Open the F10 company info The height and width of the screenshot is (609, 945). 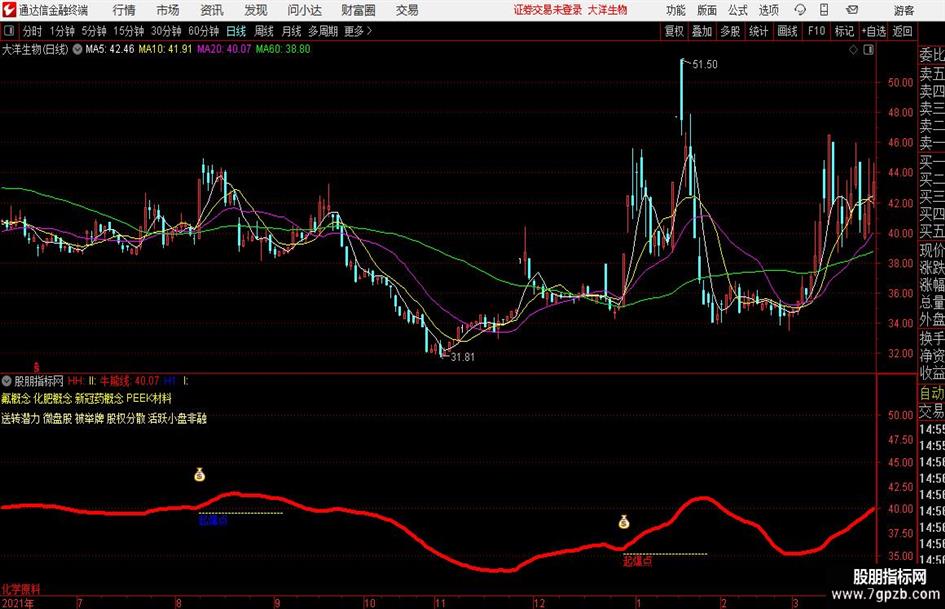click(x=817, y=31)
